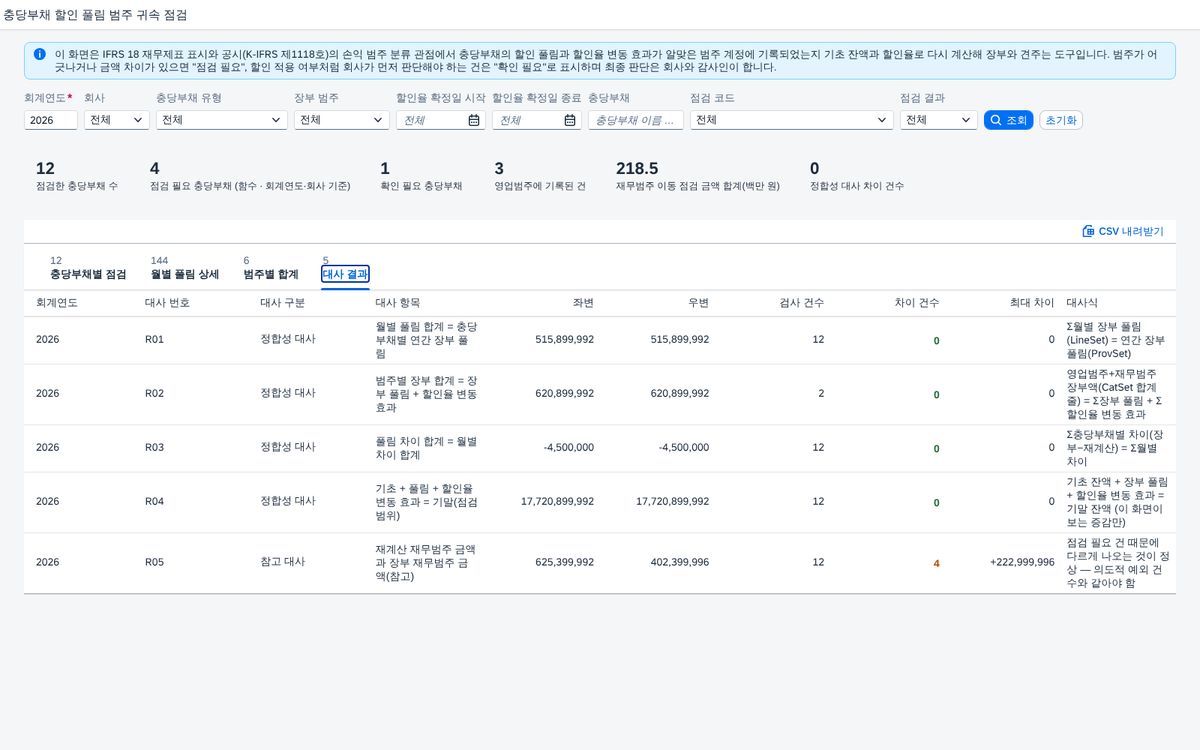This screenshot has height=750, width=1200.
Task: Click the 차이 건수 column header
Action: pyautogui.click(x=917, y=303)
